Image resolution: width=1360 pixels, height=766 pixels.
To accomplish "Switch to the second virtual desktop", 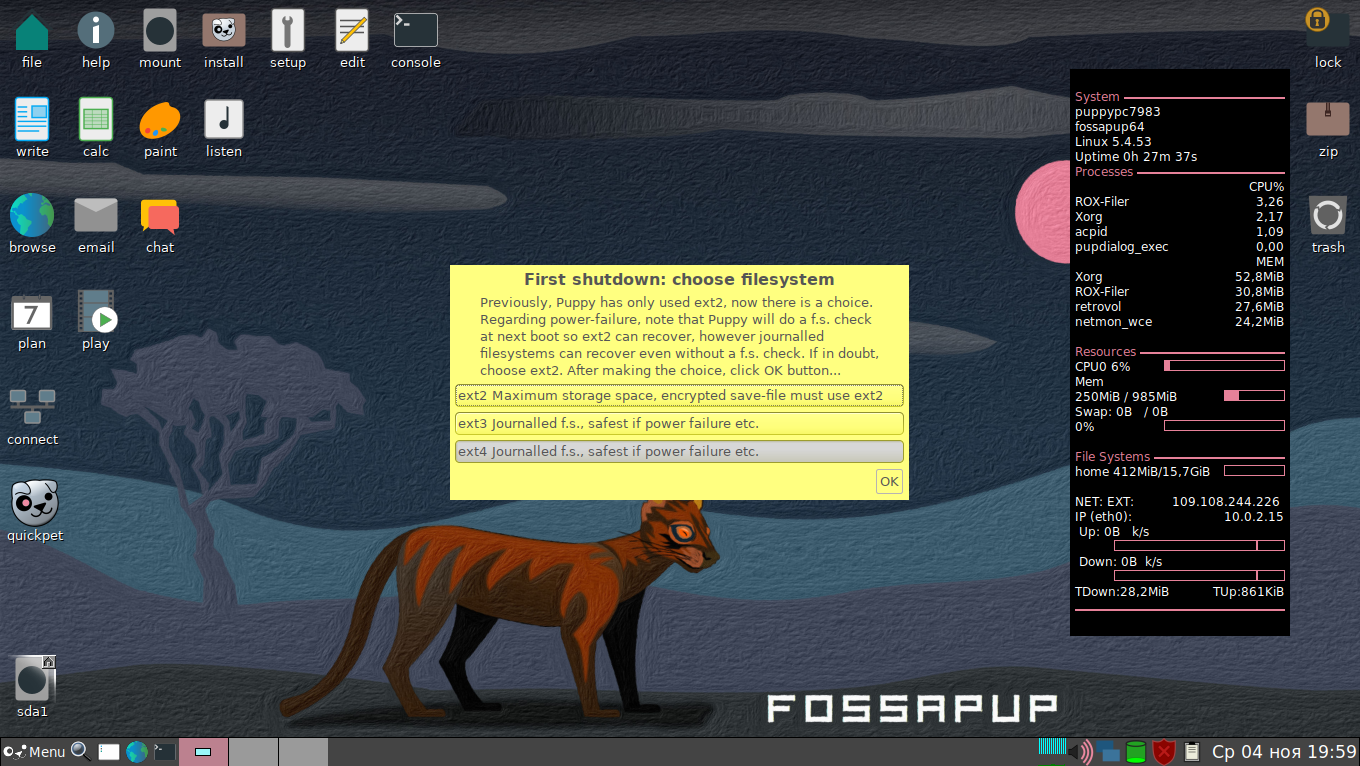I will point(253,751).
